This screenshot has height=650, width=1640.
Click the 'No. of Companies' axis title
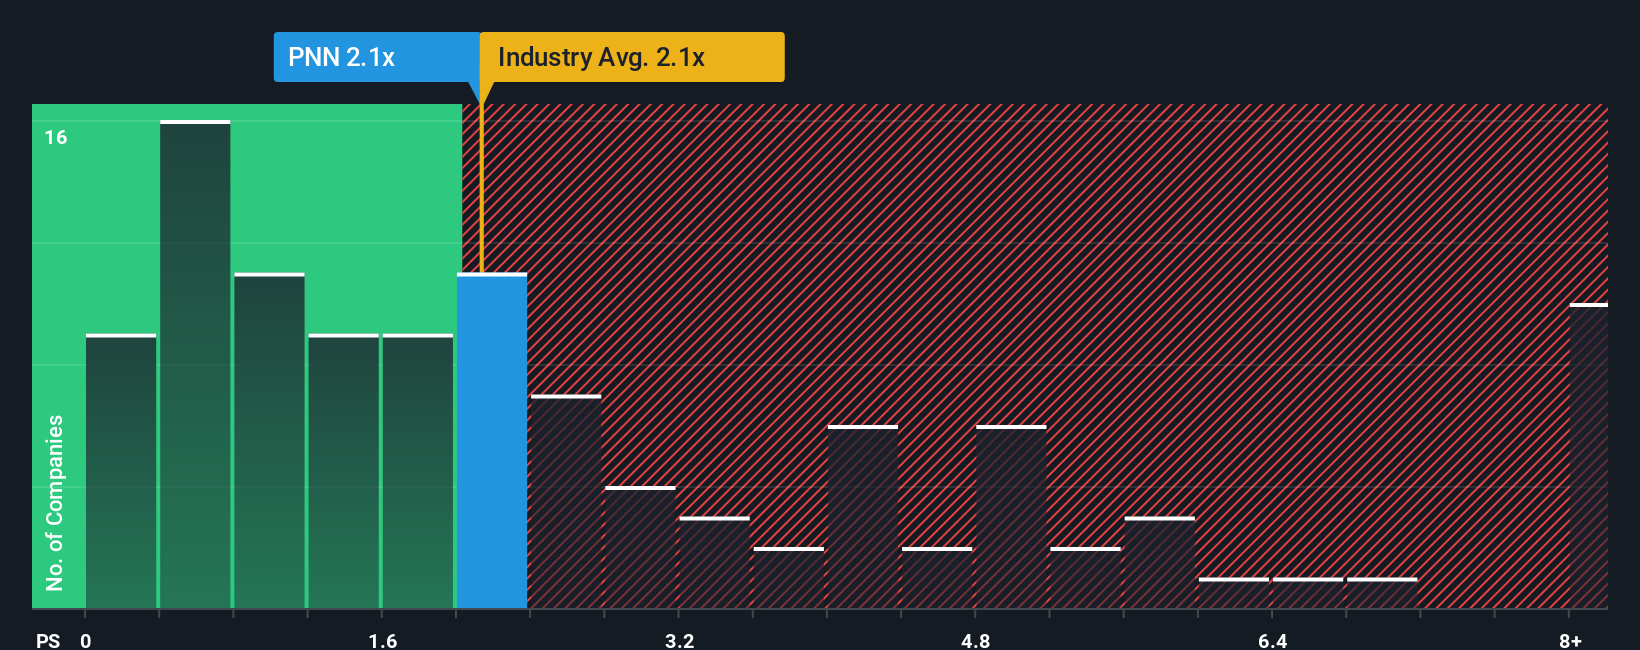click(55, 502)
